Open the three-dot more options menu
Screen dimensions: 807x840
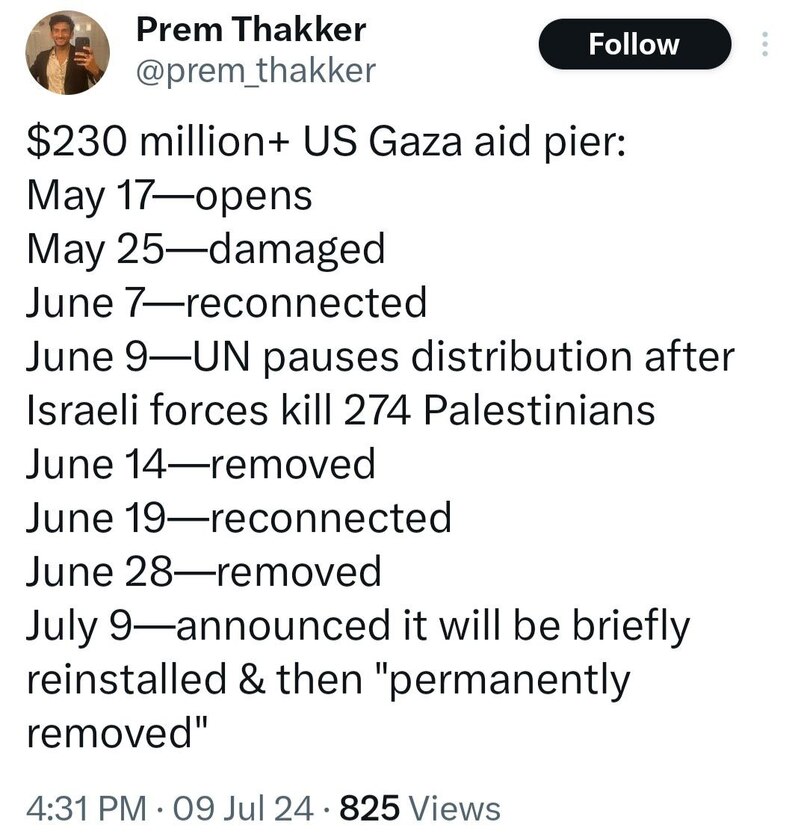coord(765,44)
